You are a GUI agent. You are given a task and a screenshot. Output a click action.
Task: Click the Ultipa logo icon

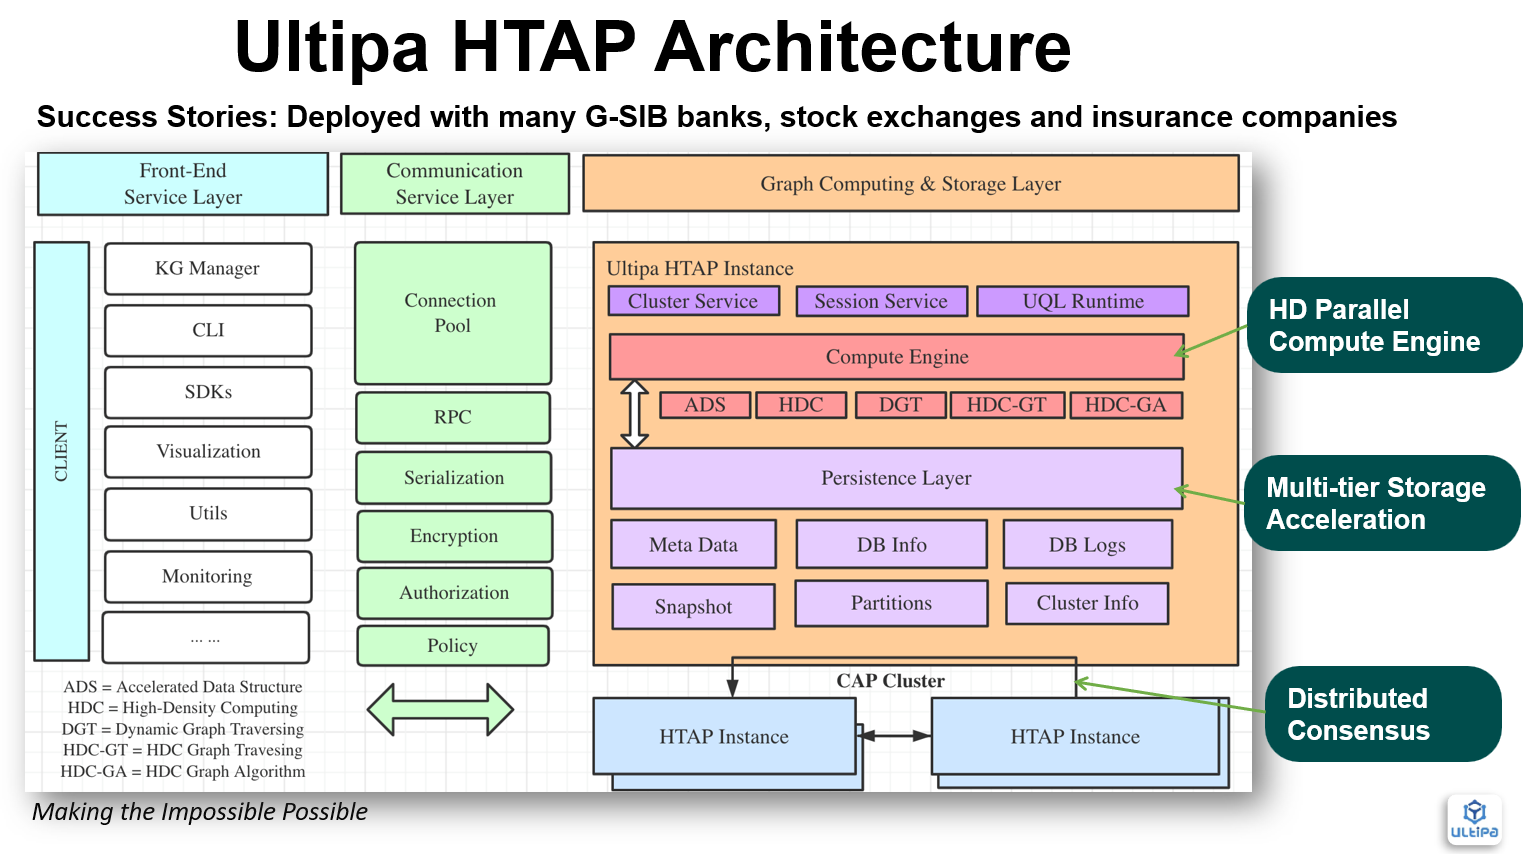(1474, 820)
